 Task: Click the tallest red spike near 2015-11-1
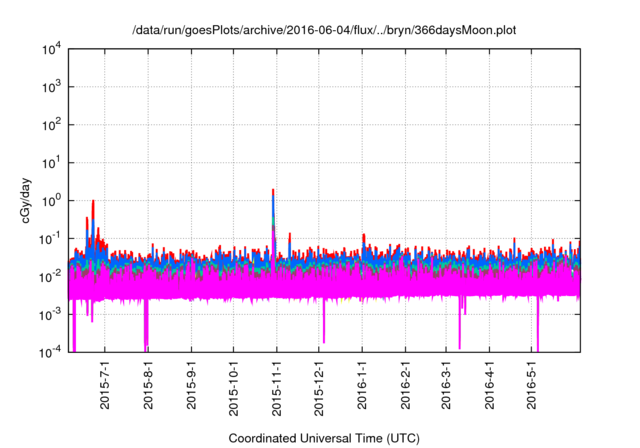[x=273, y=192]
